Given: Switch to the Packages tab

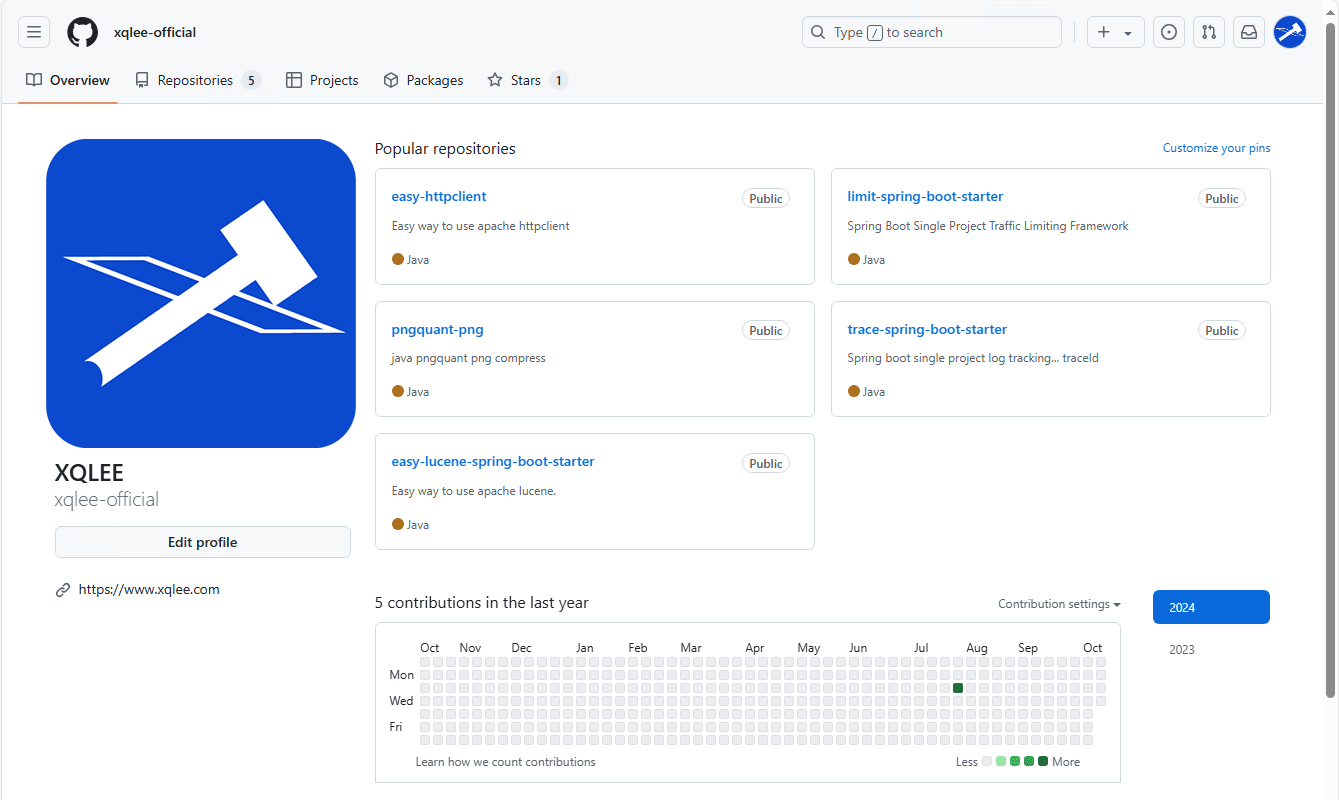Looking at the screenshot, I should 424,80.
